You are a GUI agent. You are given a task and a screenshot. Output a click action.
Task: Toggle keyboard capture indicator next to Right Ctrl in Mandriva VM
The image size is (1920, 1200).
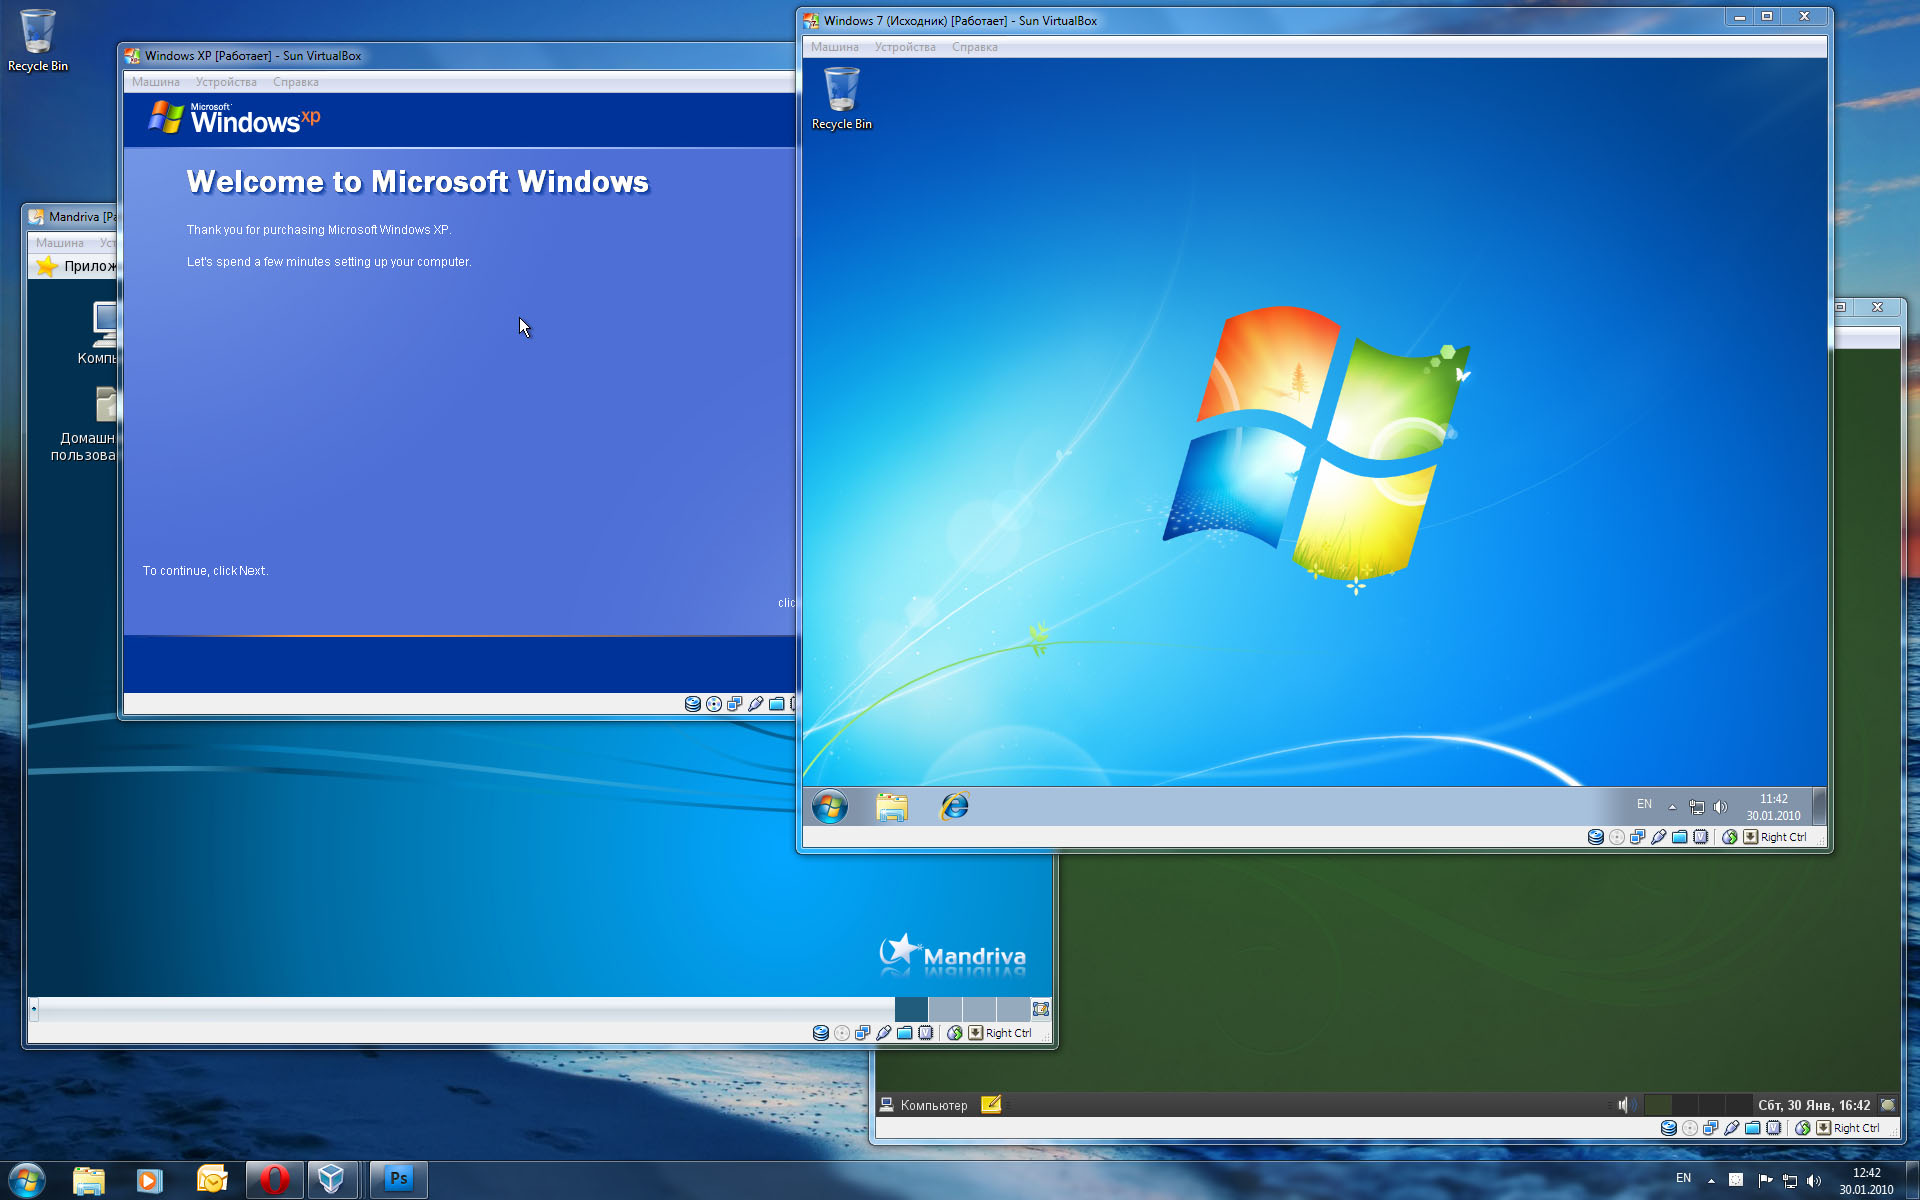tap(975, 1033)
